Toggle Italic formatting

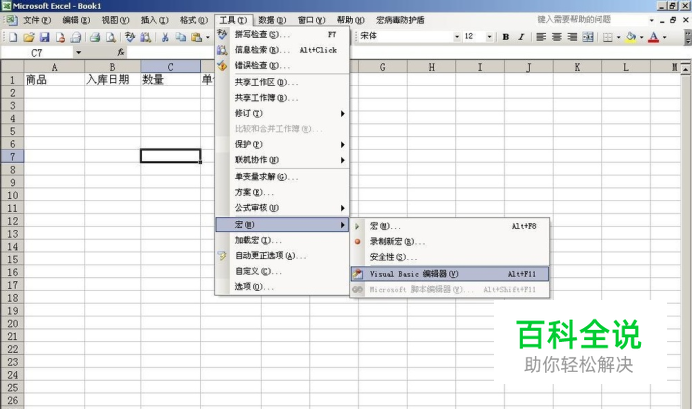click(x=521, y=37)
